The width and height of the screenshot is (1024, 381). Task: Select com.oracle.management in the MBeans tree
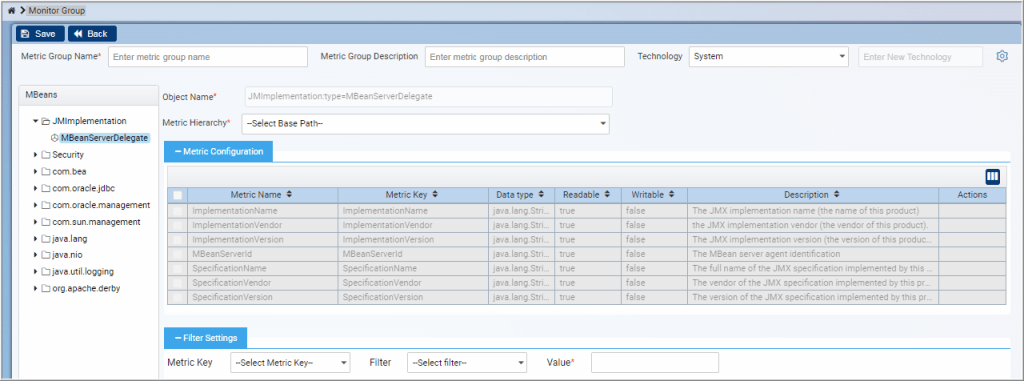coord(101,205)
